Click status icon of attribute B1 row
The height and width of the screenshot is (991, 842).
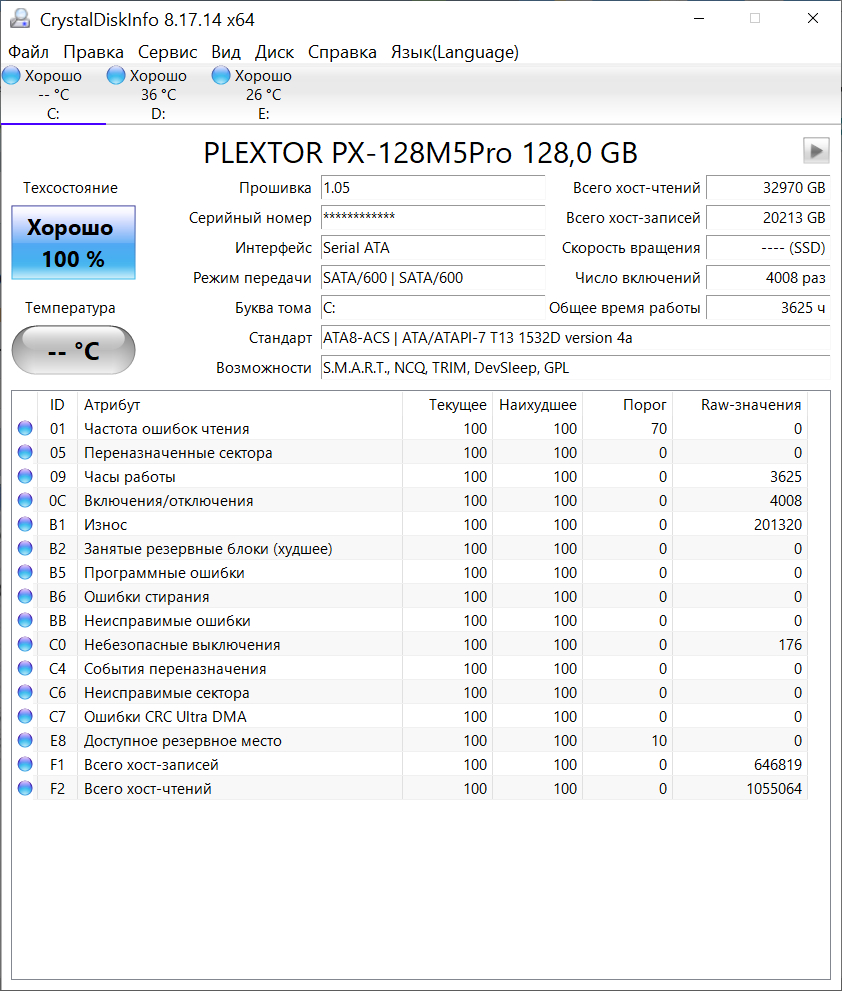[25, 524]
